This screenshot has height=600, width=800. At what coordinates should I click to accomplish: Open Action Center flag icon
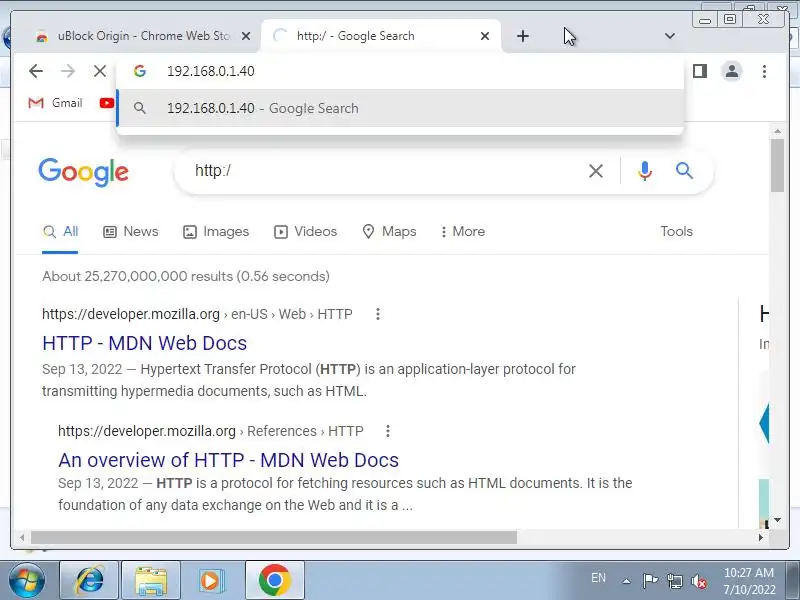(x=650, y=581)
